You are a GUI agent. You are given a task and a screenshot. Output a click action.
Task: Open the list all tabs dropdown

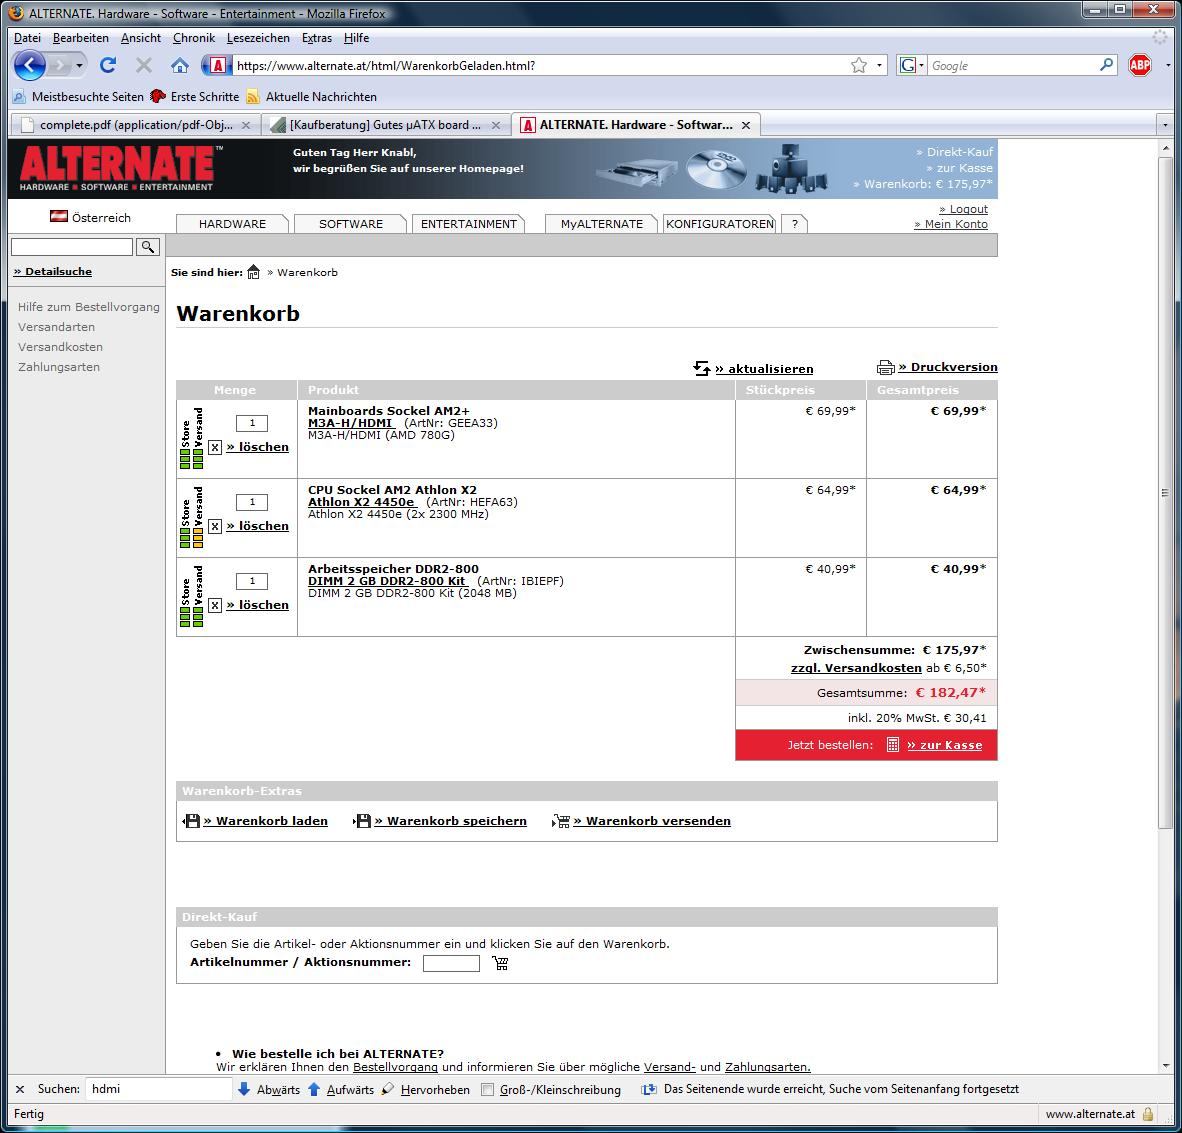click(1165, 125)
